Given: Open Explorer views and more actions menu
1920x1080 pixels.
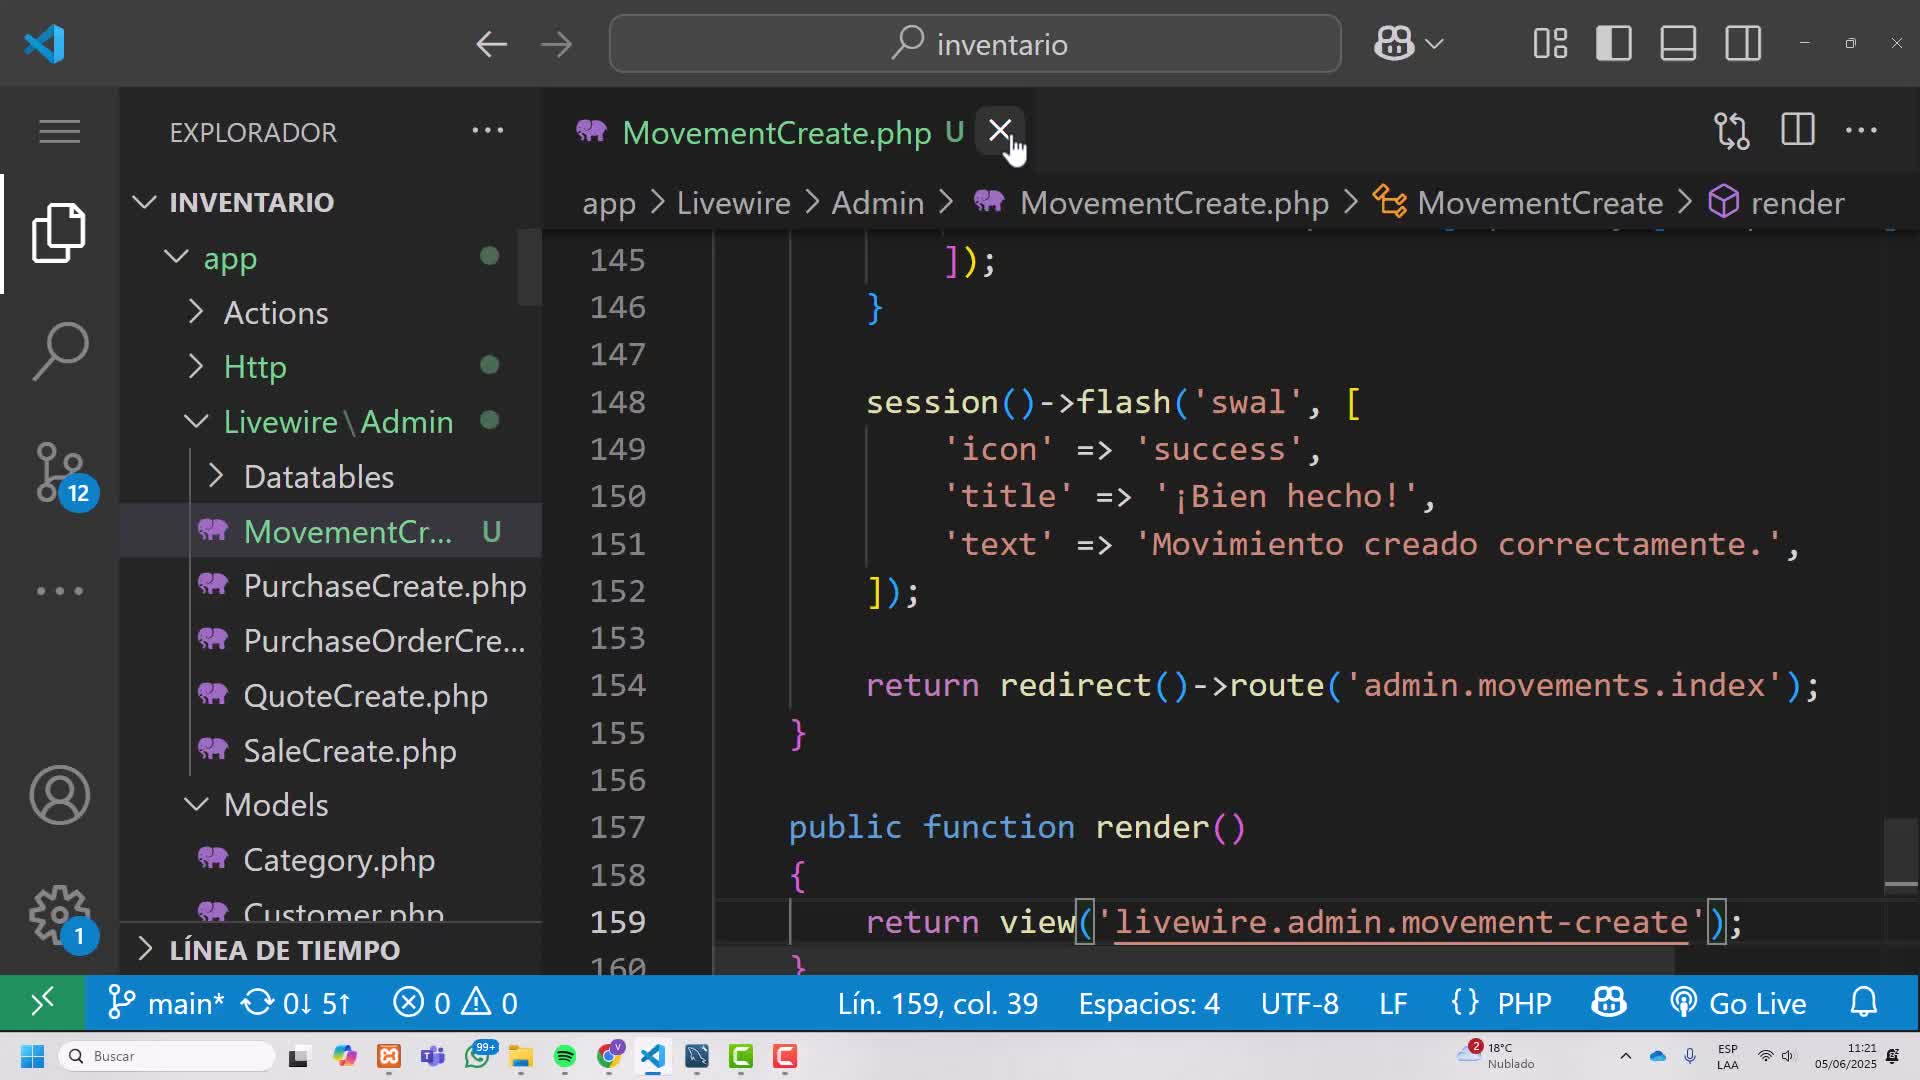Looking at the screenshot, I should (488, 131).
